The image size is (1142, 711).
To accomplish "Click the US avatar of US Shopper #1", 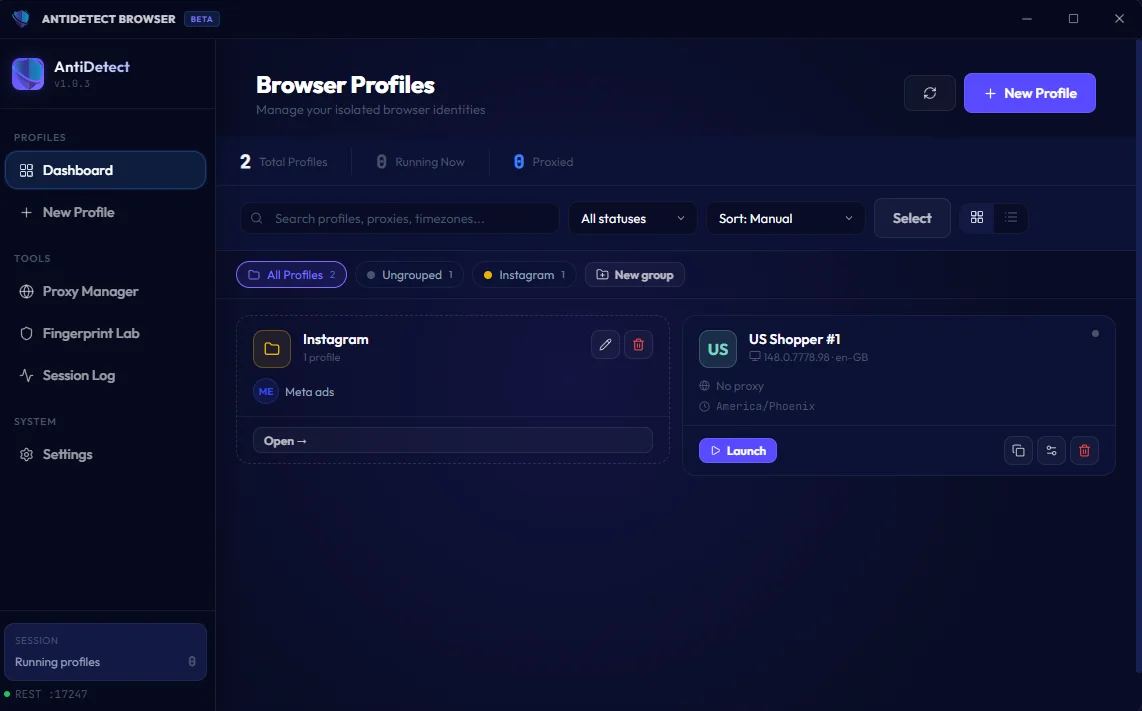I will point(718,349).
